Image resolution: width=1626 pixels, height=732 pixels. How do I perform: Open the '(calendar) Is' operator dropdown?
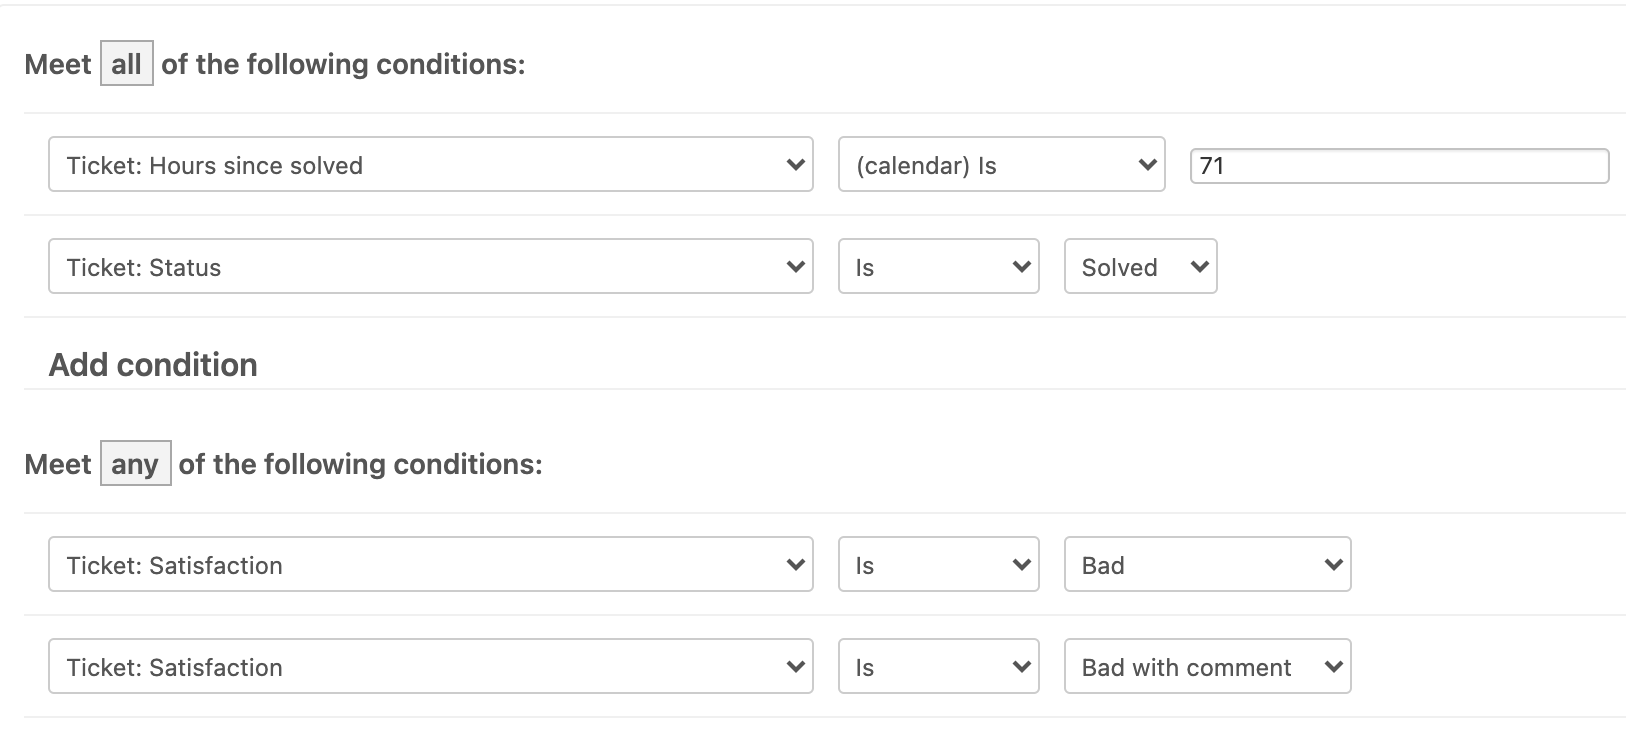click(x=1000, y=165)
